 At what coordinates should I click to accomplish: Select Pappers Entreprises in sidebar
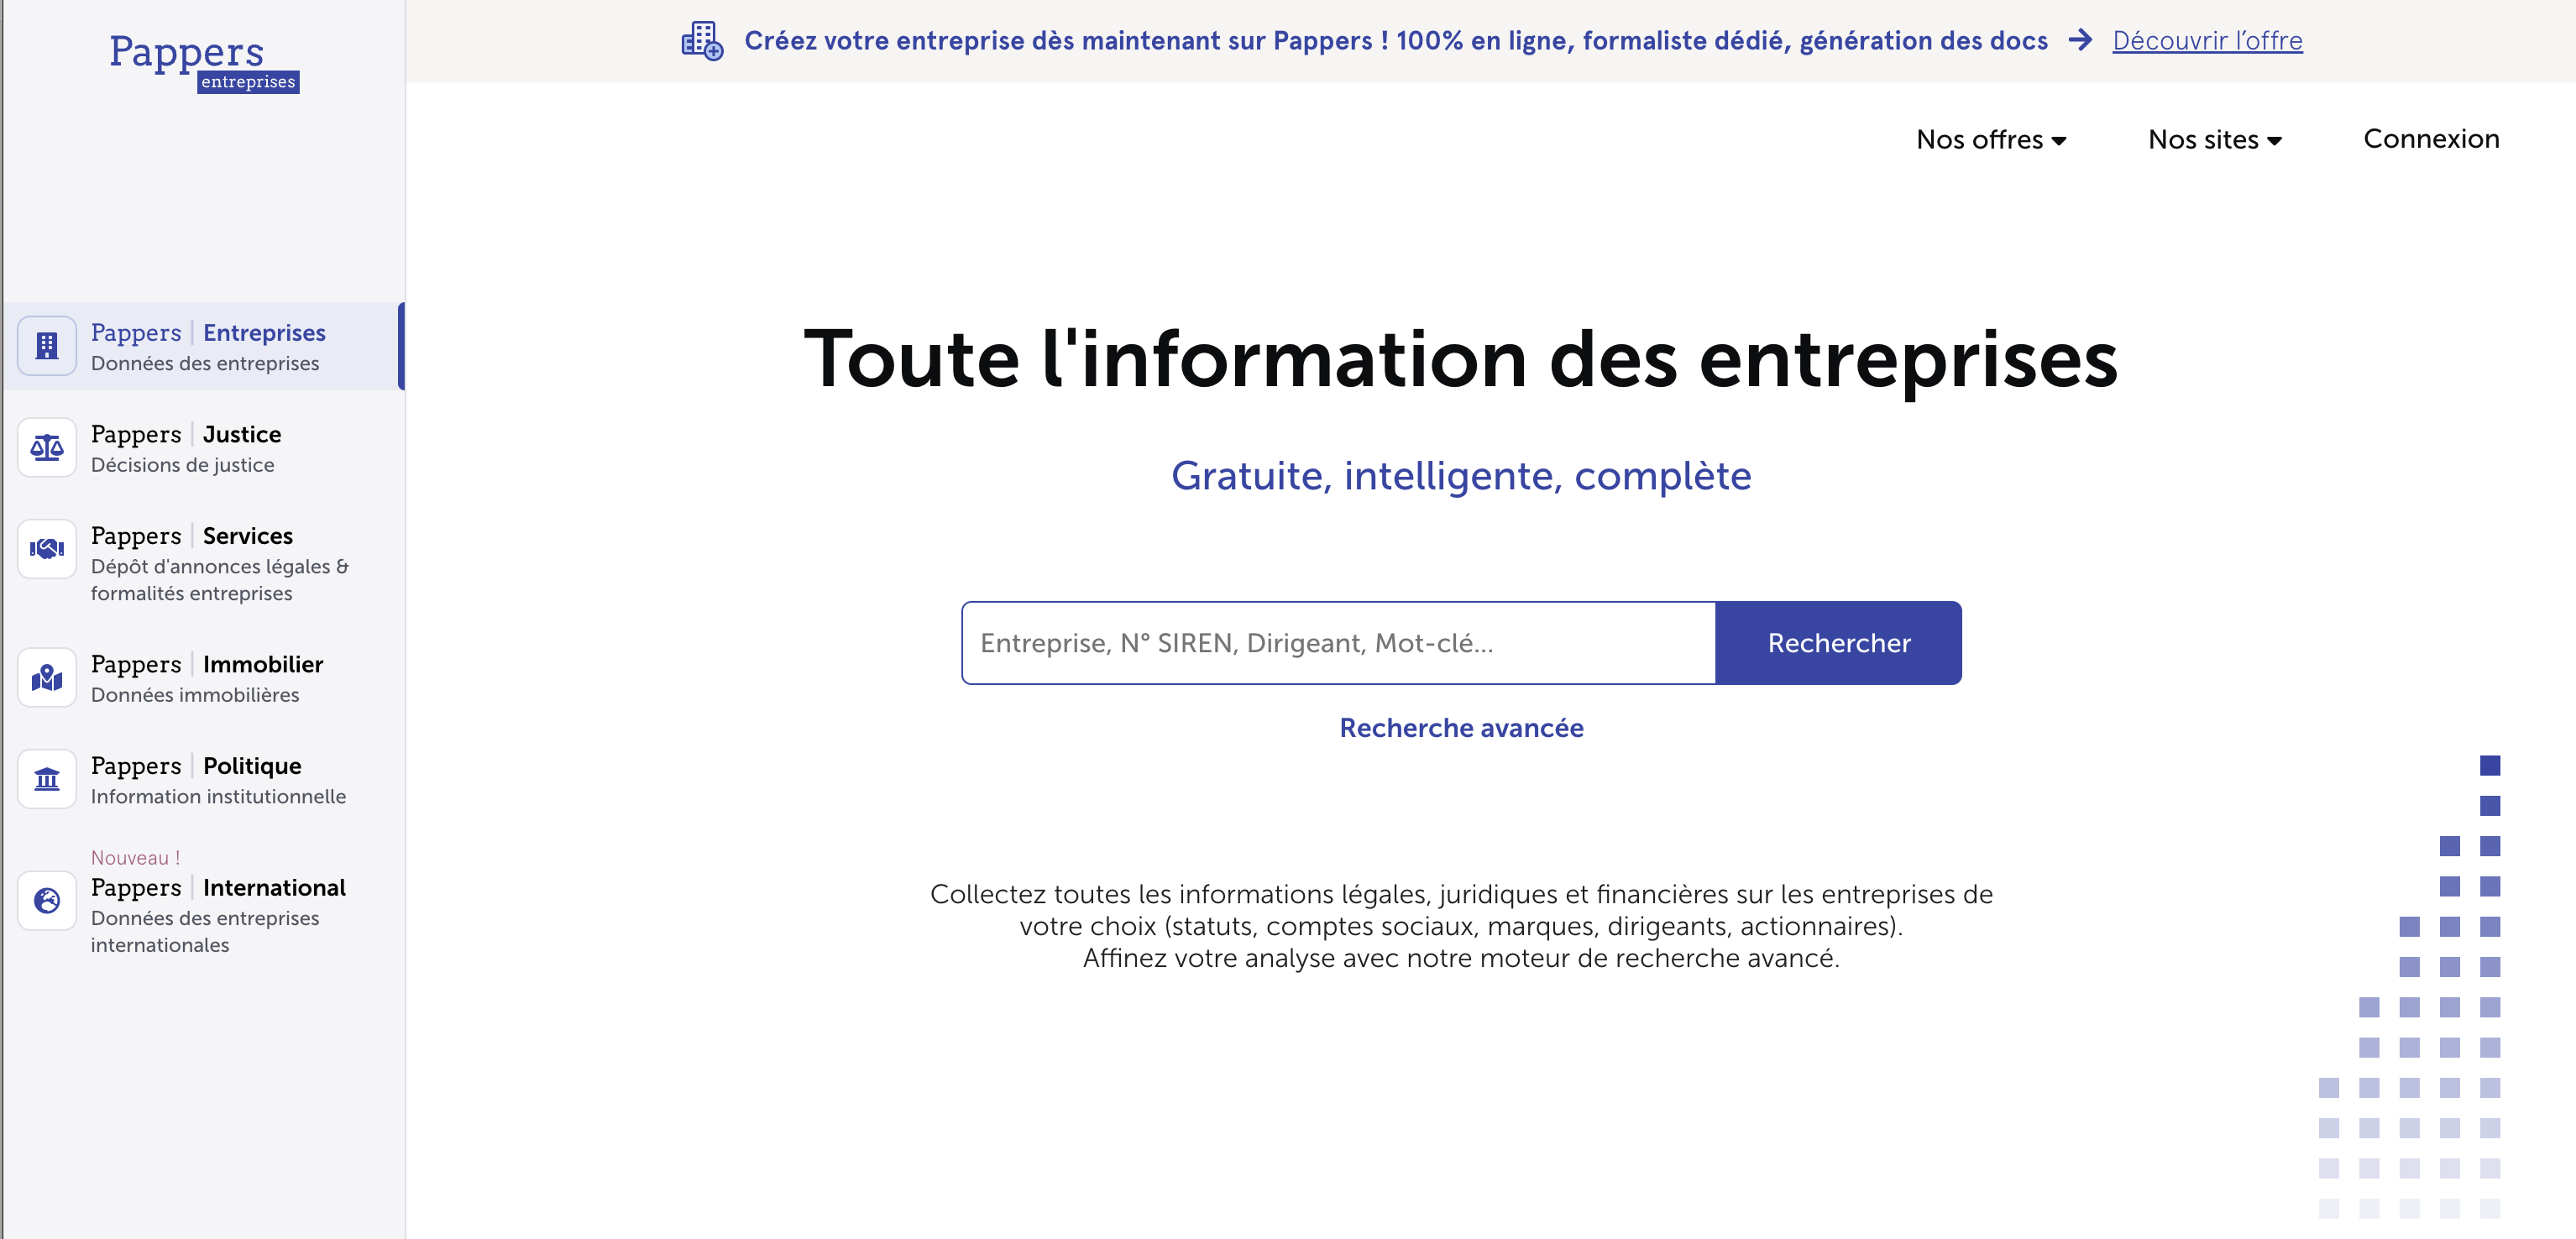click(x=202, y=346)
